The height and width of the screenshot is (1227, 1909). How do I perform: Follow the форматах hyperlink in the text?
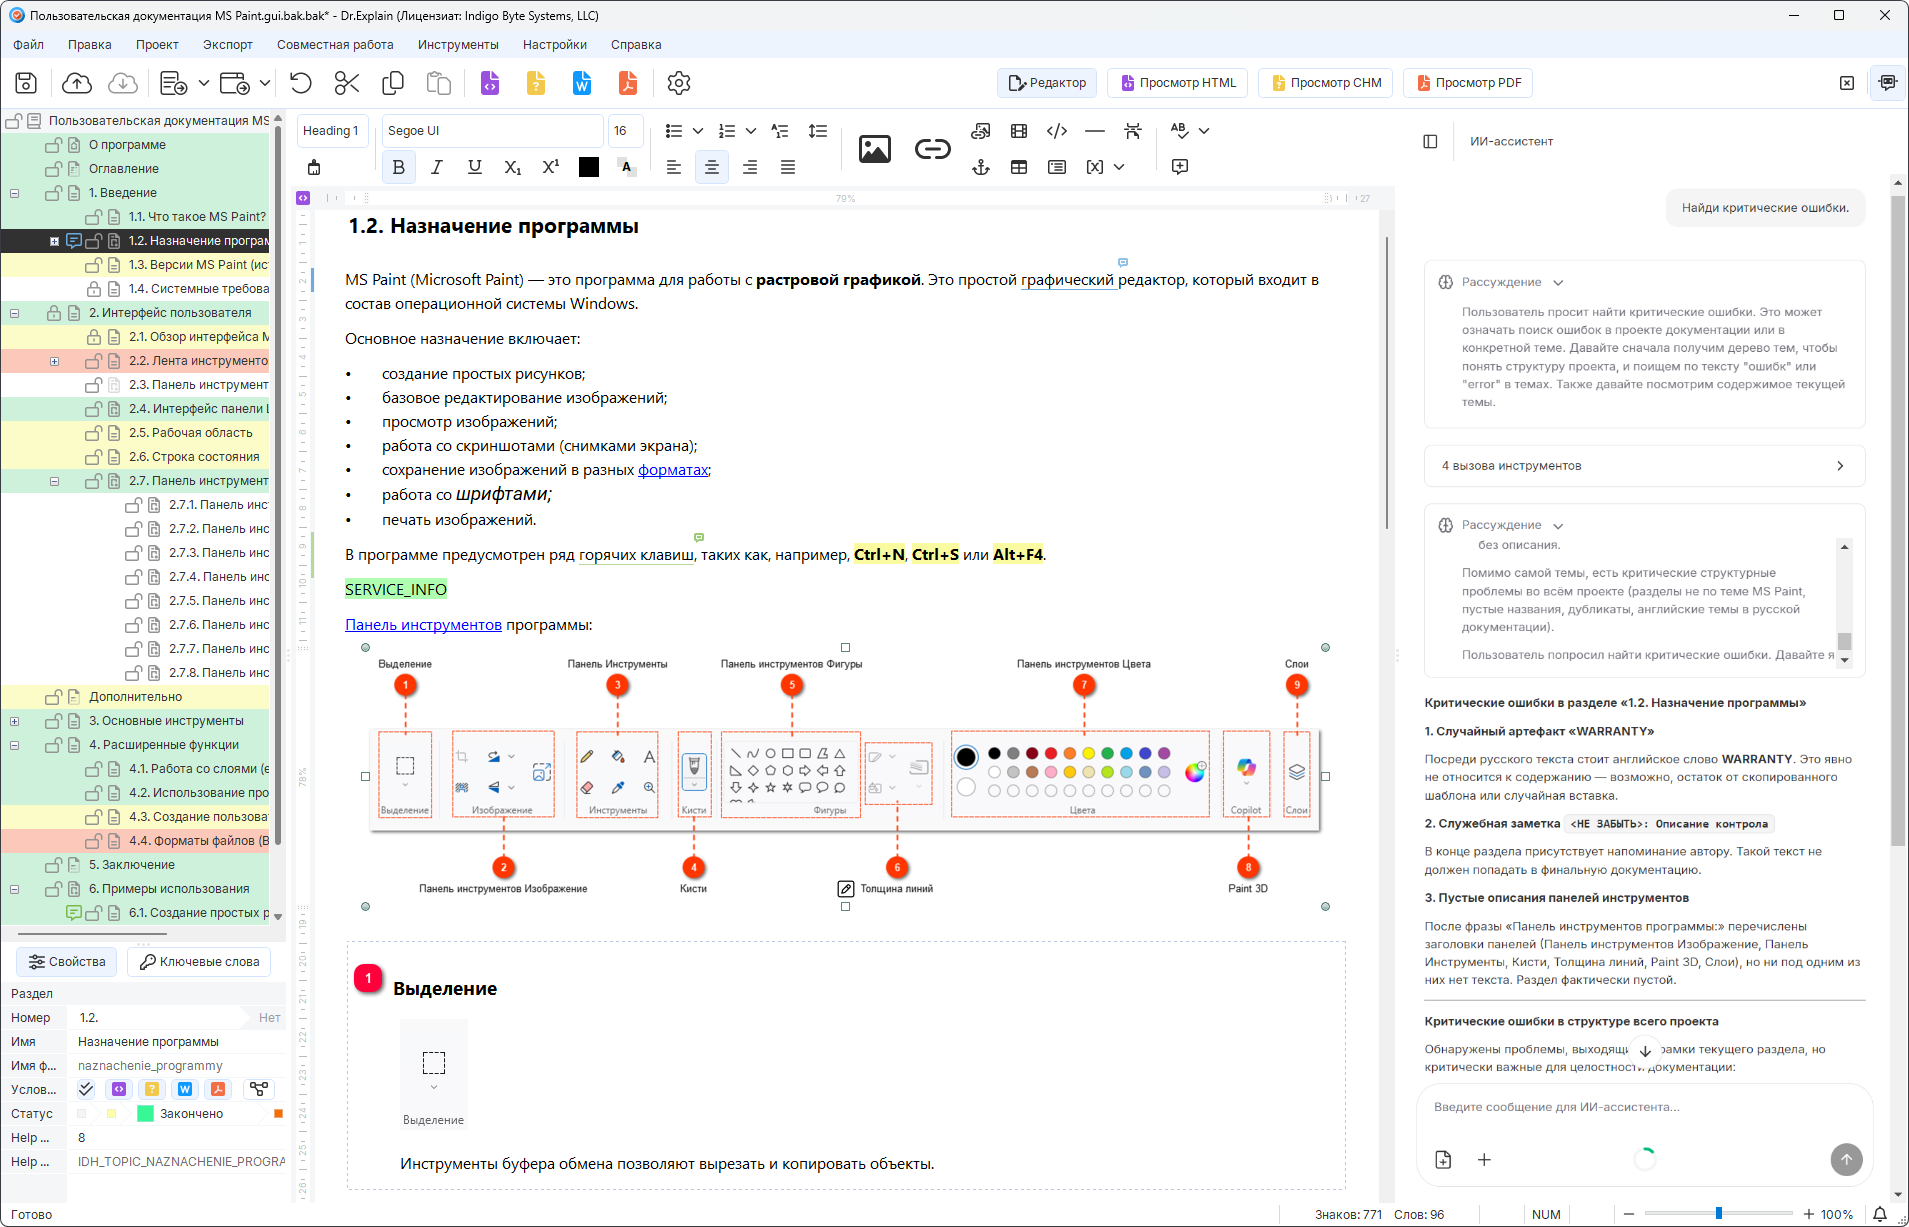pyautogui.click(x=673, y=470)
